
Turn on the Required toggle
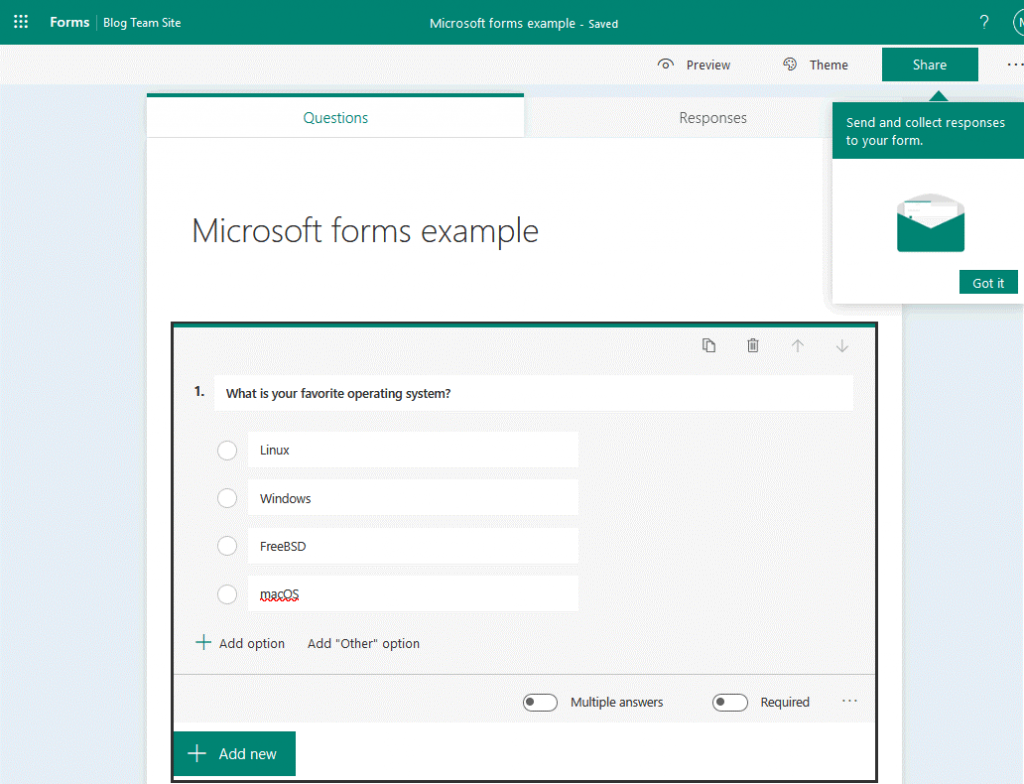(x=729, y=702)
